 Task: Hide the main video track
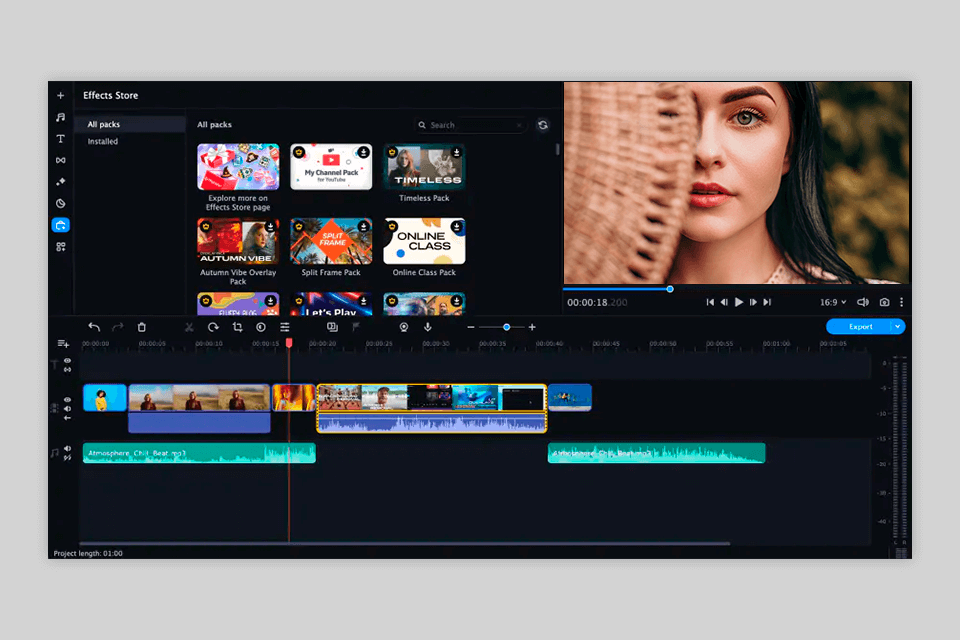coord(67,399)
